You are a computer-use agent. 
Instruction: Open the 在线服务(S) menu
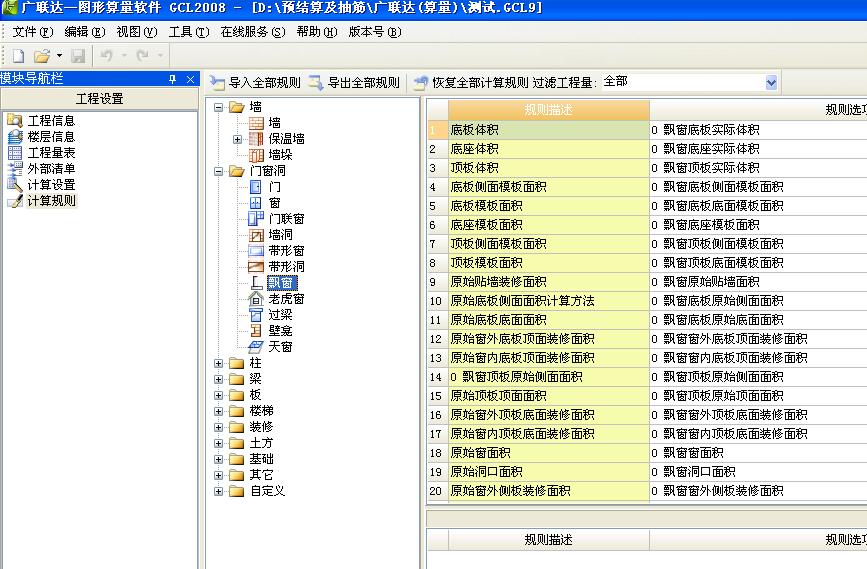(253, 32)
